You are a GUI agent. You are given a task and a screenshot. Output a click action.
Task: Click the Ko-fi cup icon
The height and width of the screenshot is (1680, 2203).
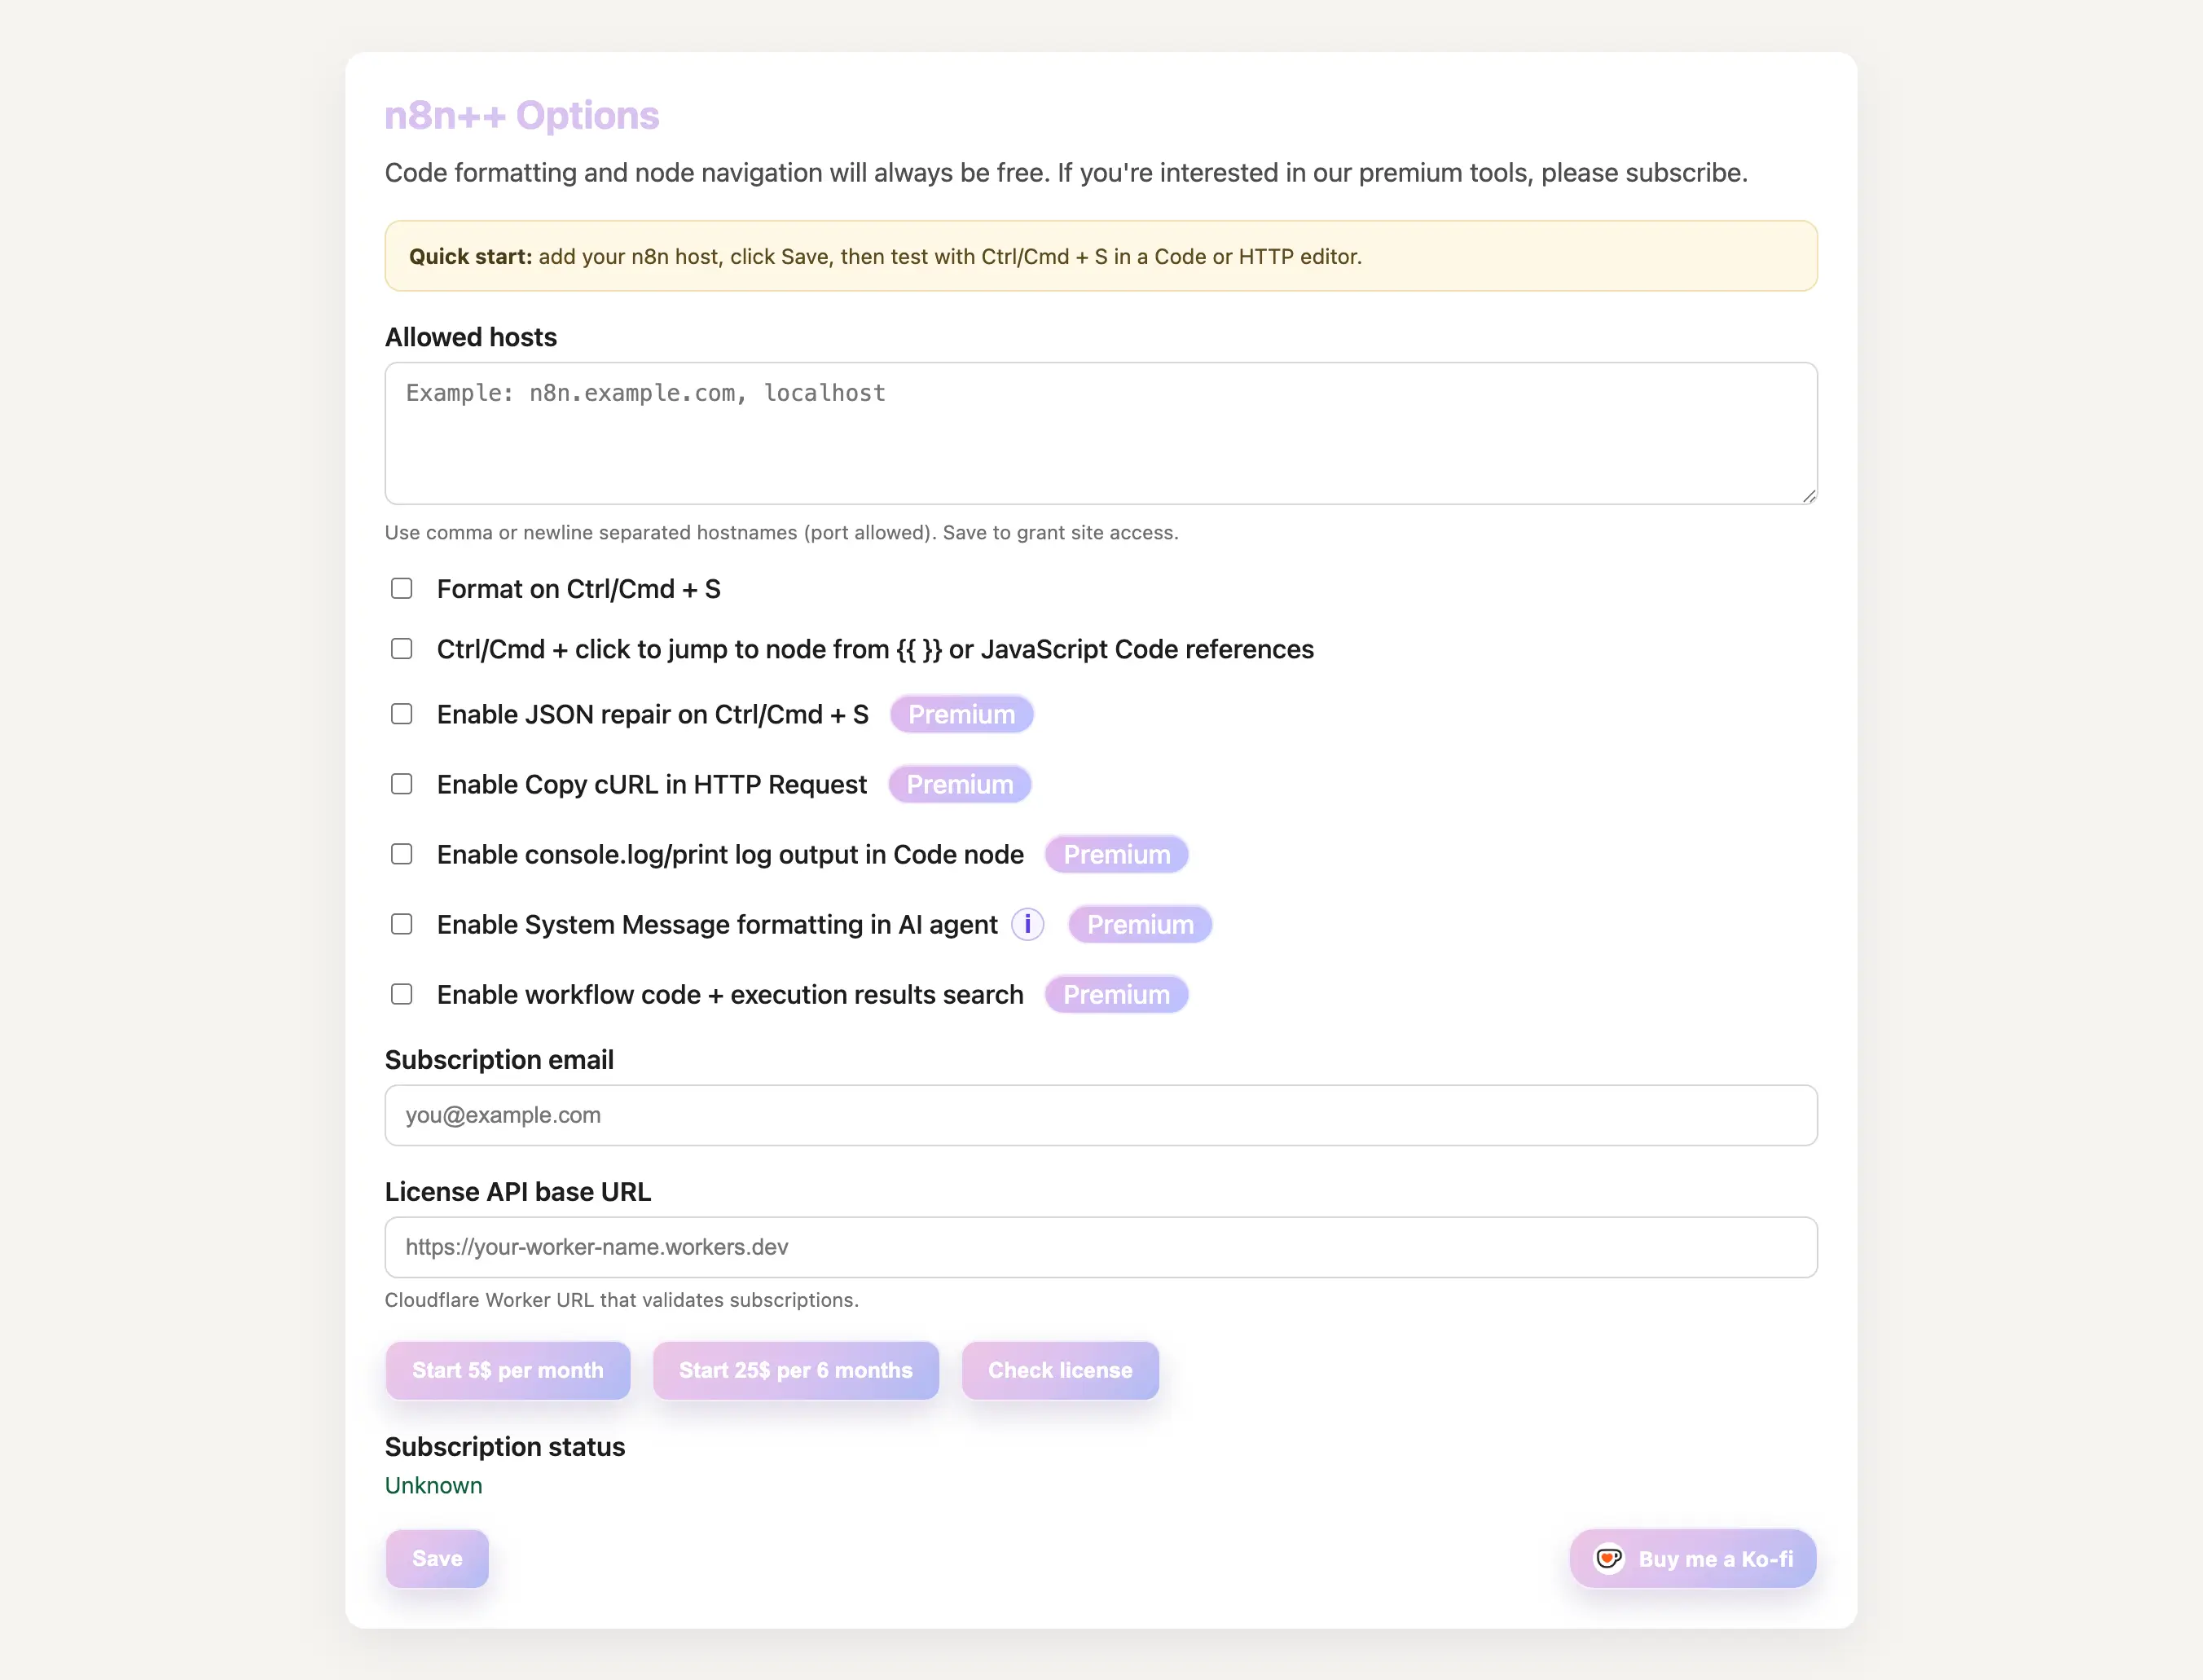click(x=1609, y=1558)
